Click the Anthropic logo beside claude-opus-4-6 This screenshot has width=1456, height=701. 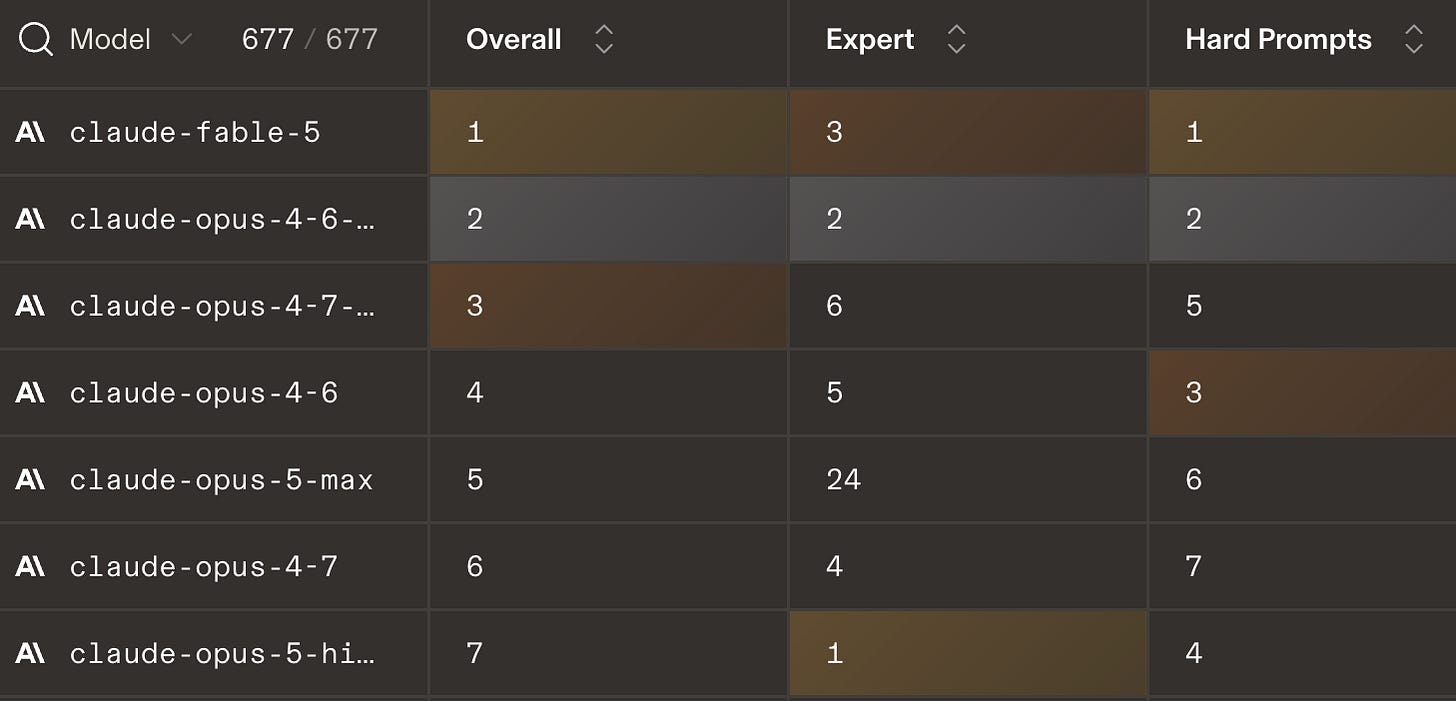coord(30,393)
